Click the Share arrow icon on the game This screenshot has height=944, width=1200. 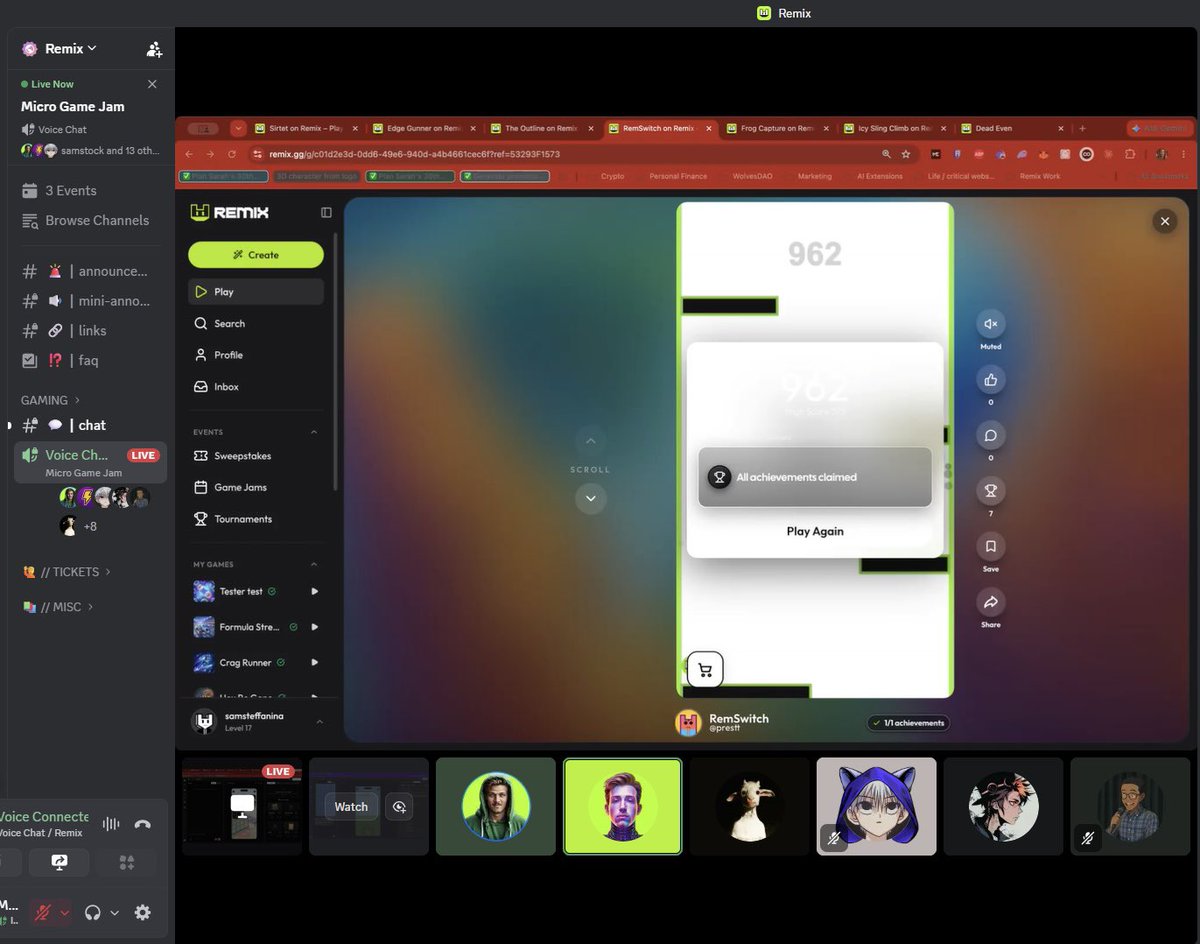pyautogui.click(x=990, y=602)
